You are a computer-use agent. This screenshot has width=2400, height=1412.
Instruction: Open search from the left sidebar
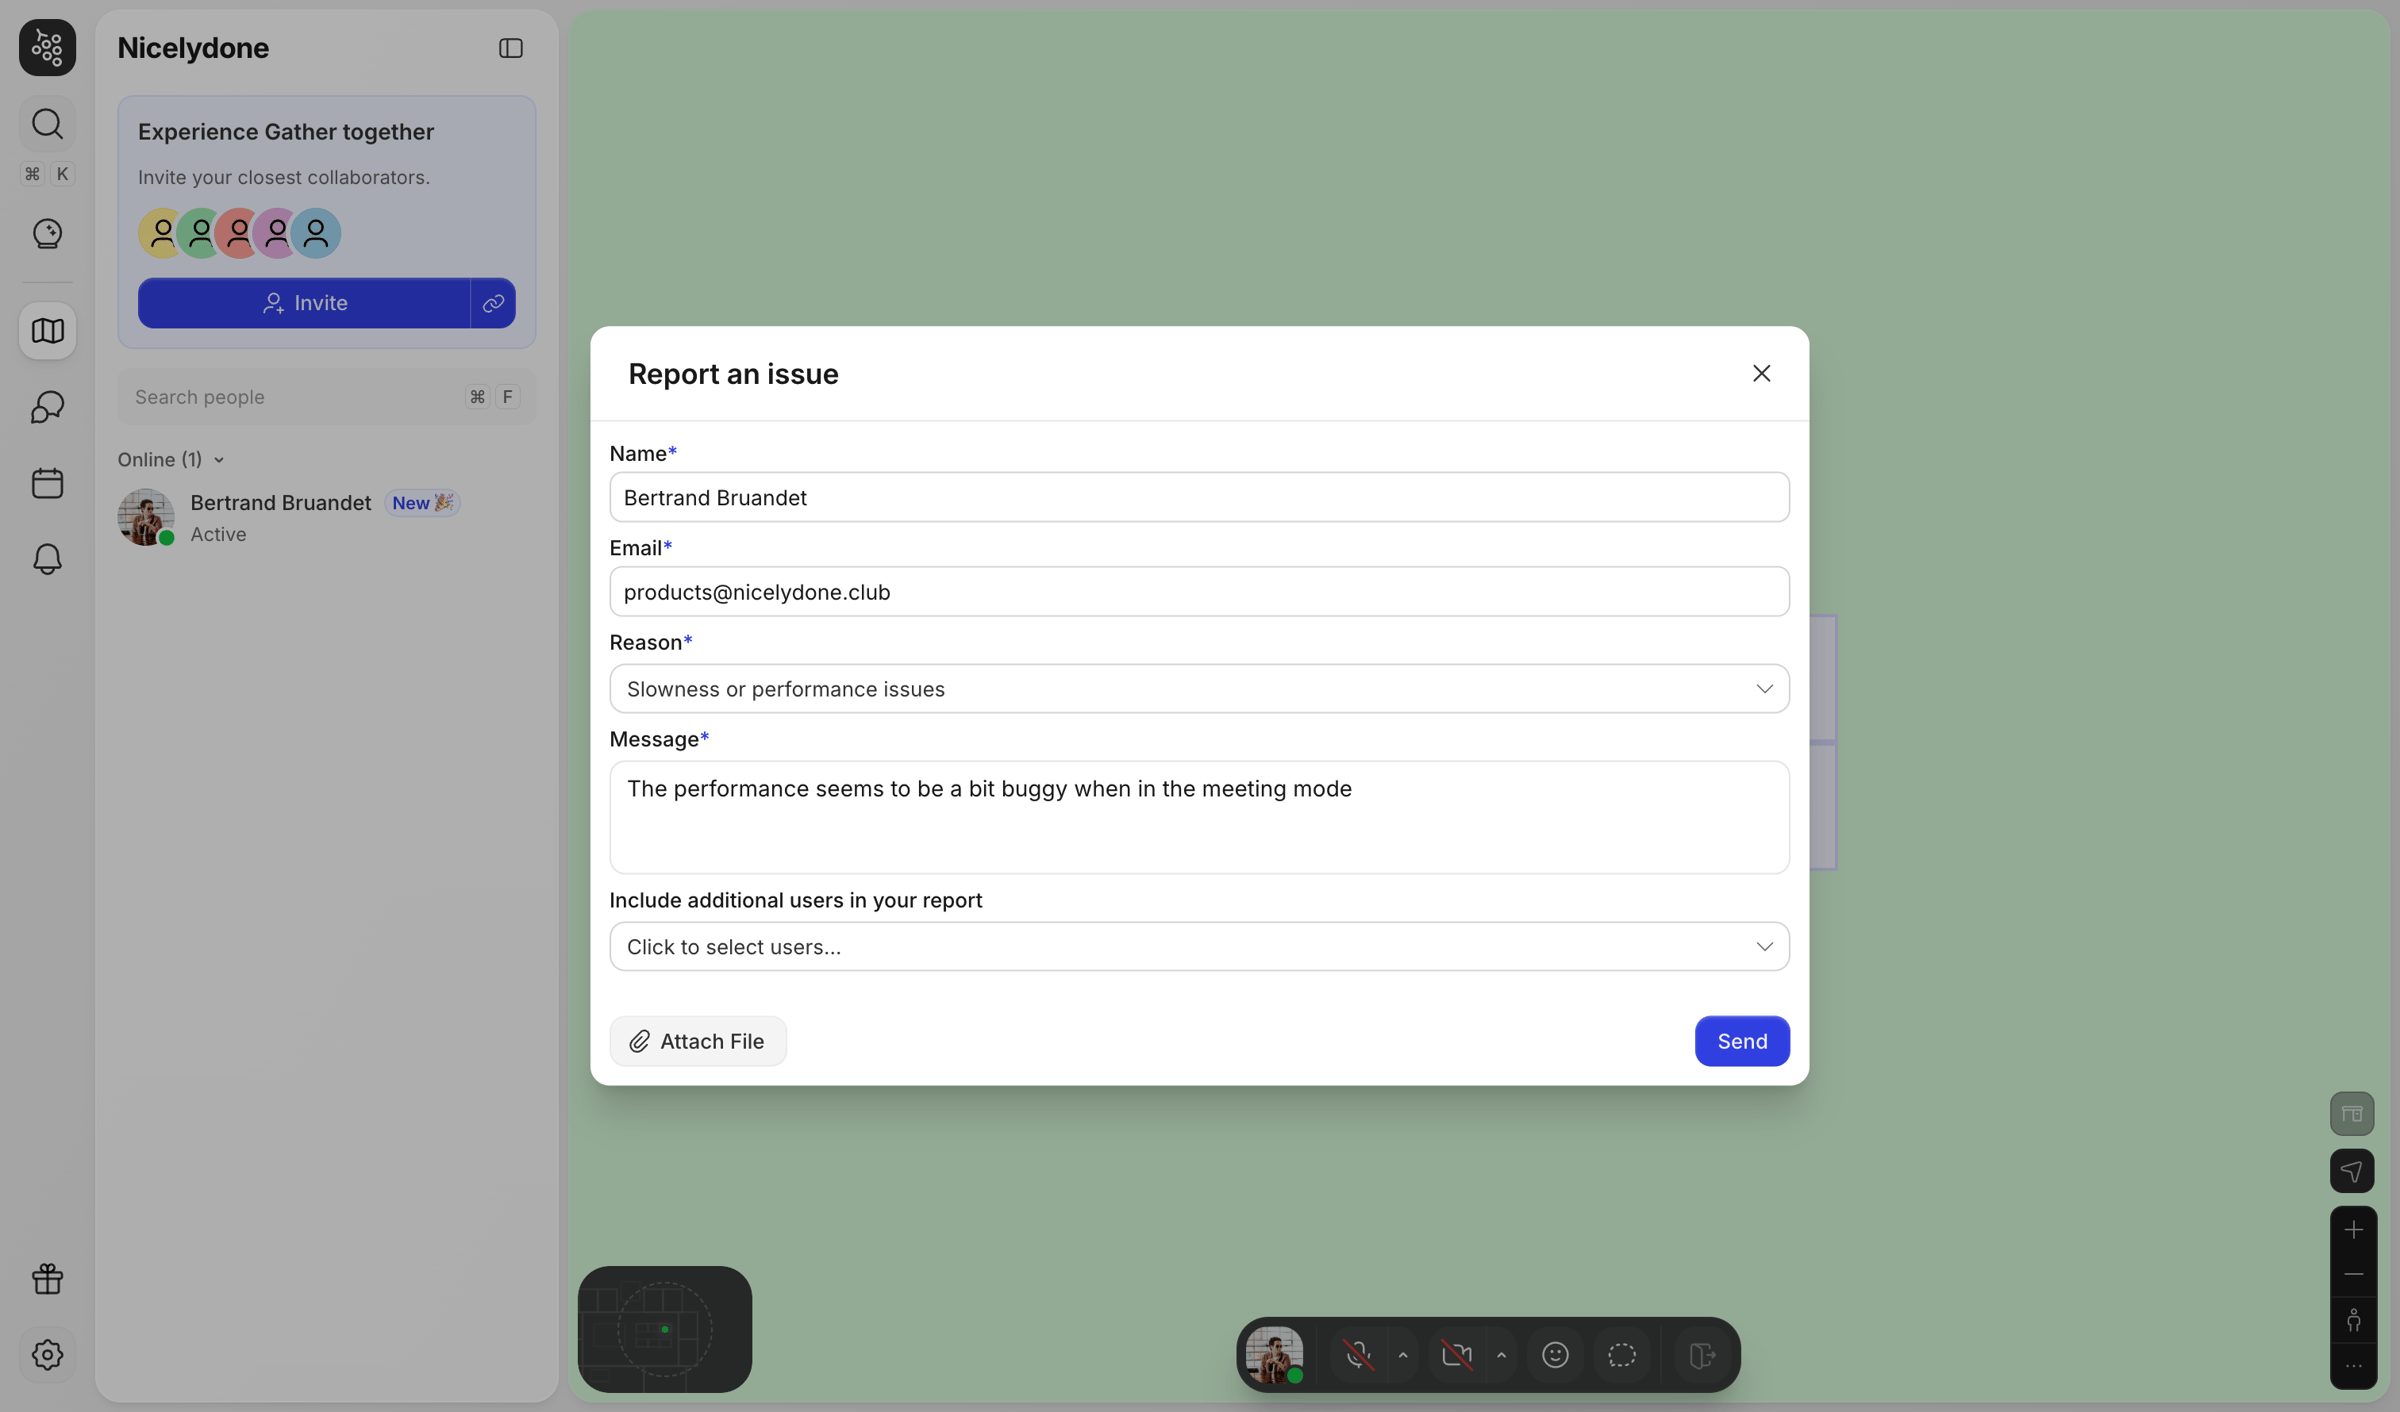click(x=47, y=124)
